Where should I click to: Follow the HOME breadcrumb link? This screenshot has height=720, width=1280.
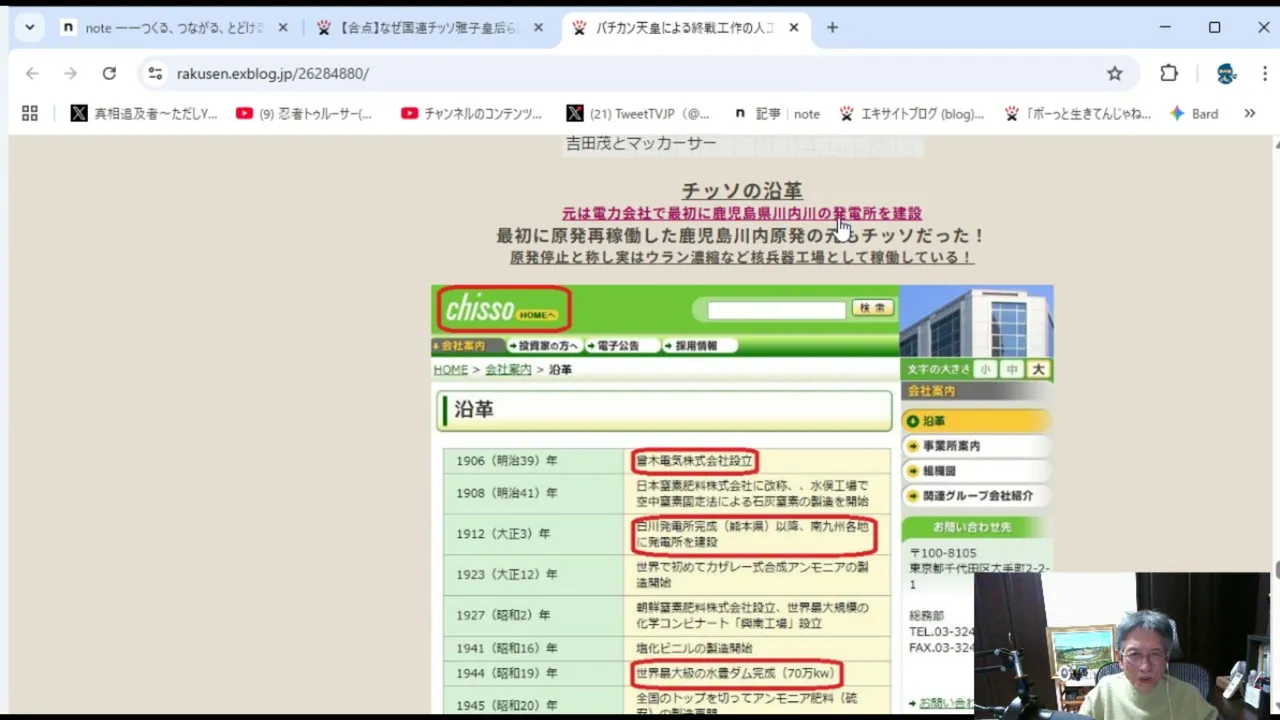tap(450, 370)
